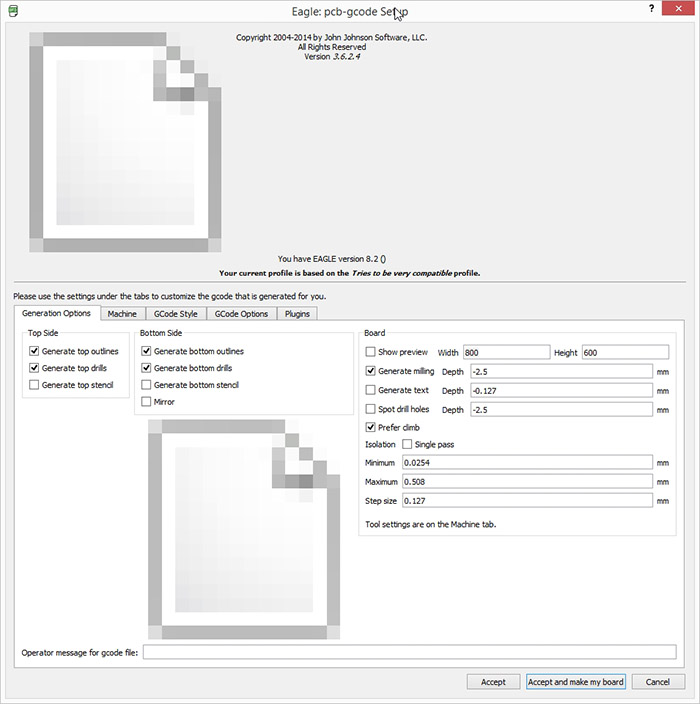Click the 'Your current profile is based on' text
The image size is (700, 704).
pyautogui.click(x=349, y=273)
